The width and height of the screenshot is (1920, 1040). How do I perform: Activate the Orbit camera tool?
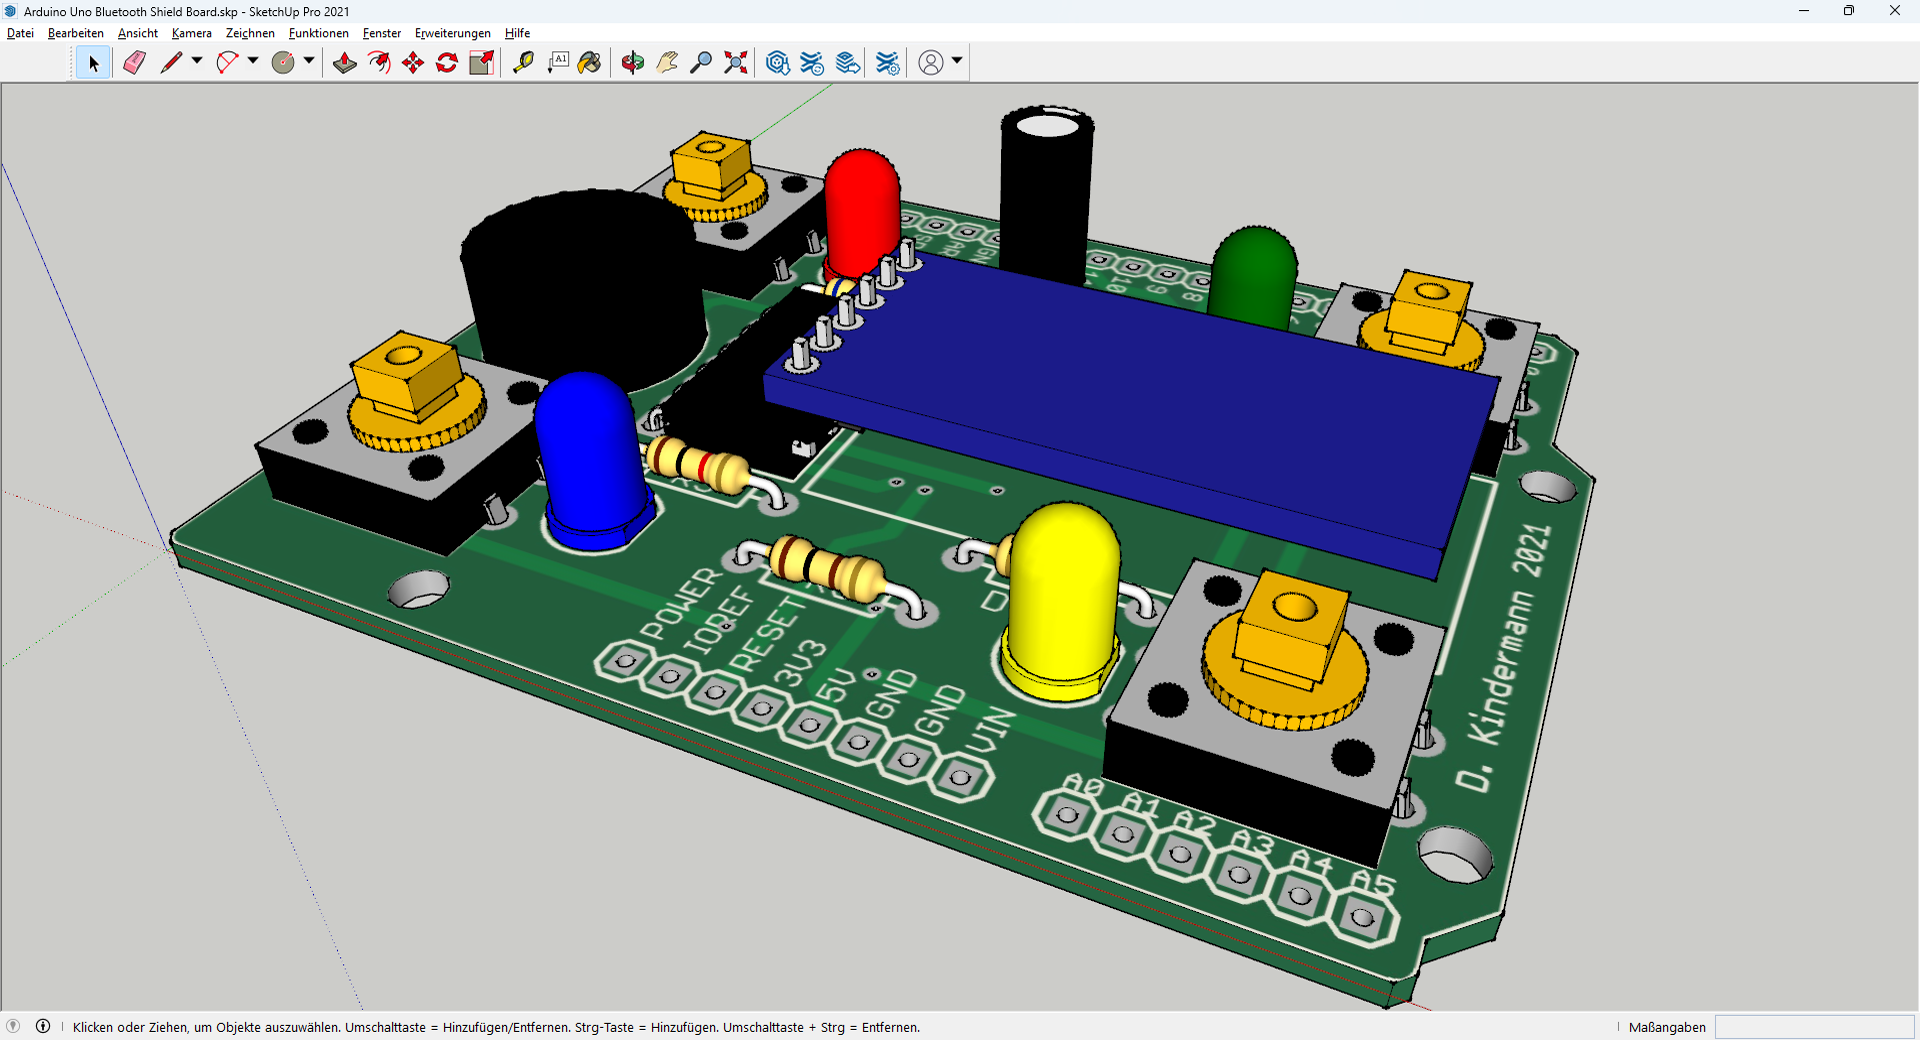click(x=632, y=63)
